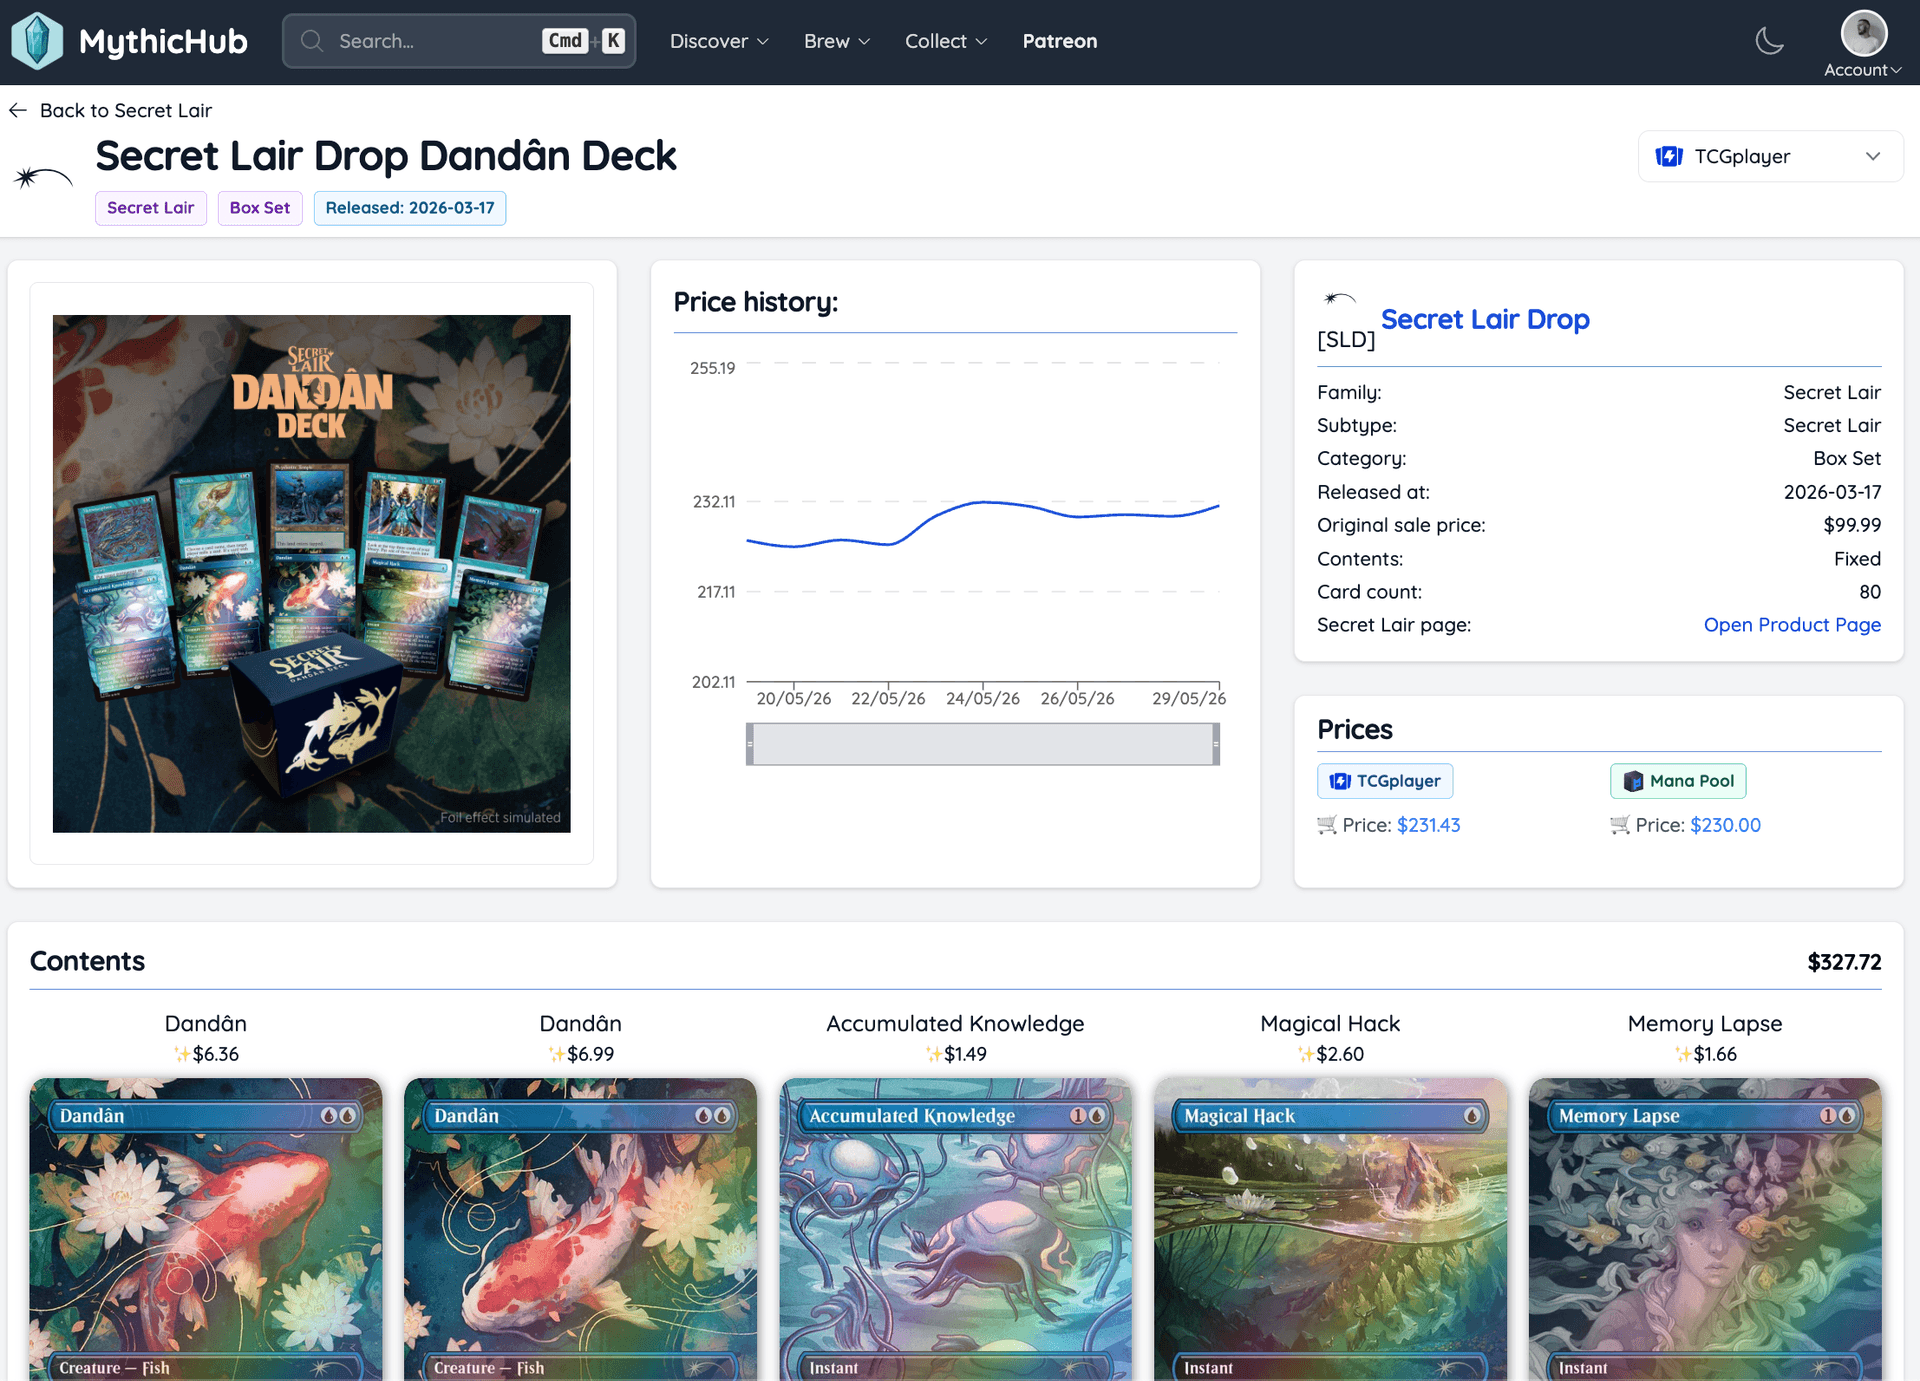Click the Accumulated Knowledge card name
This screenshot has height=1381, width=1920.
click(x=955, y=1024)
